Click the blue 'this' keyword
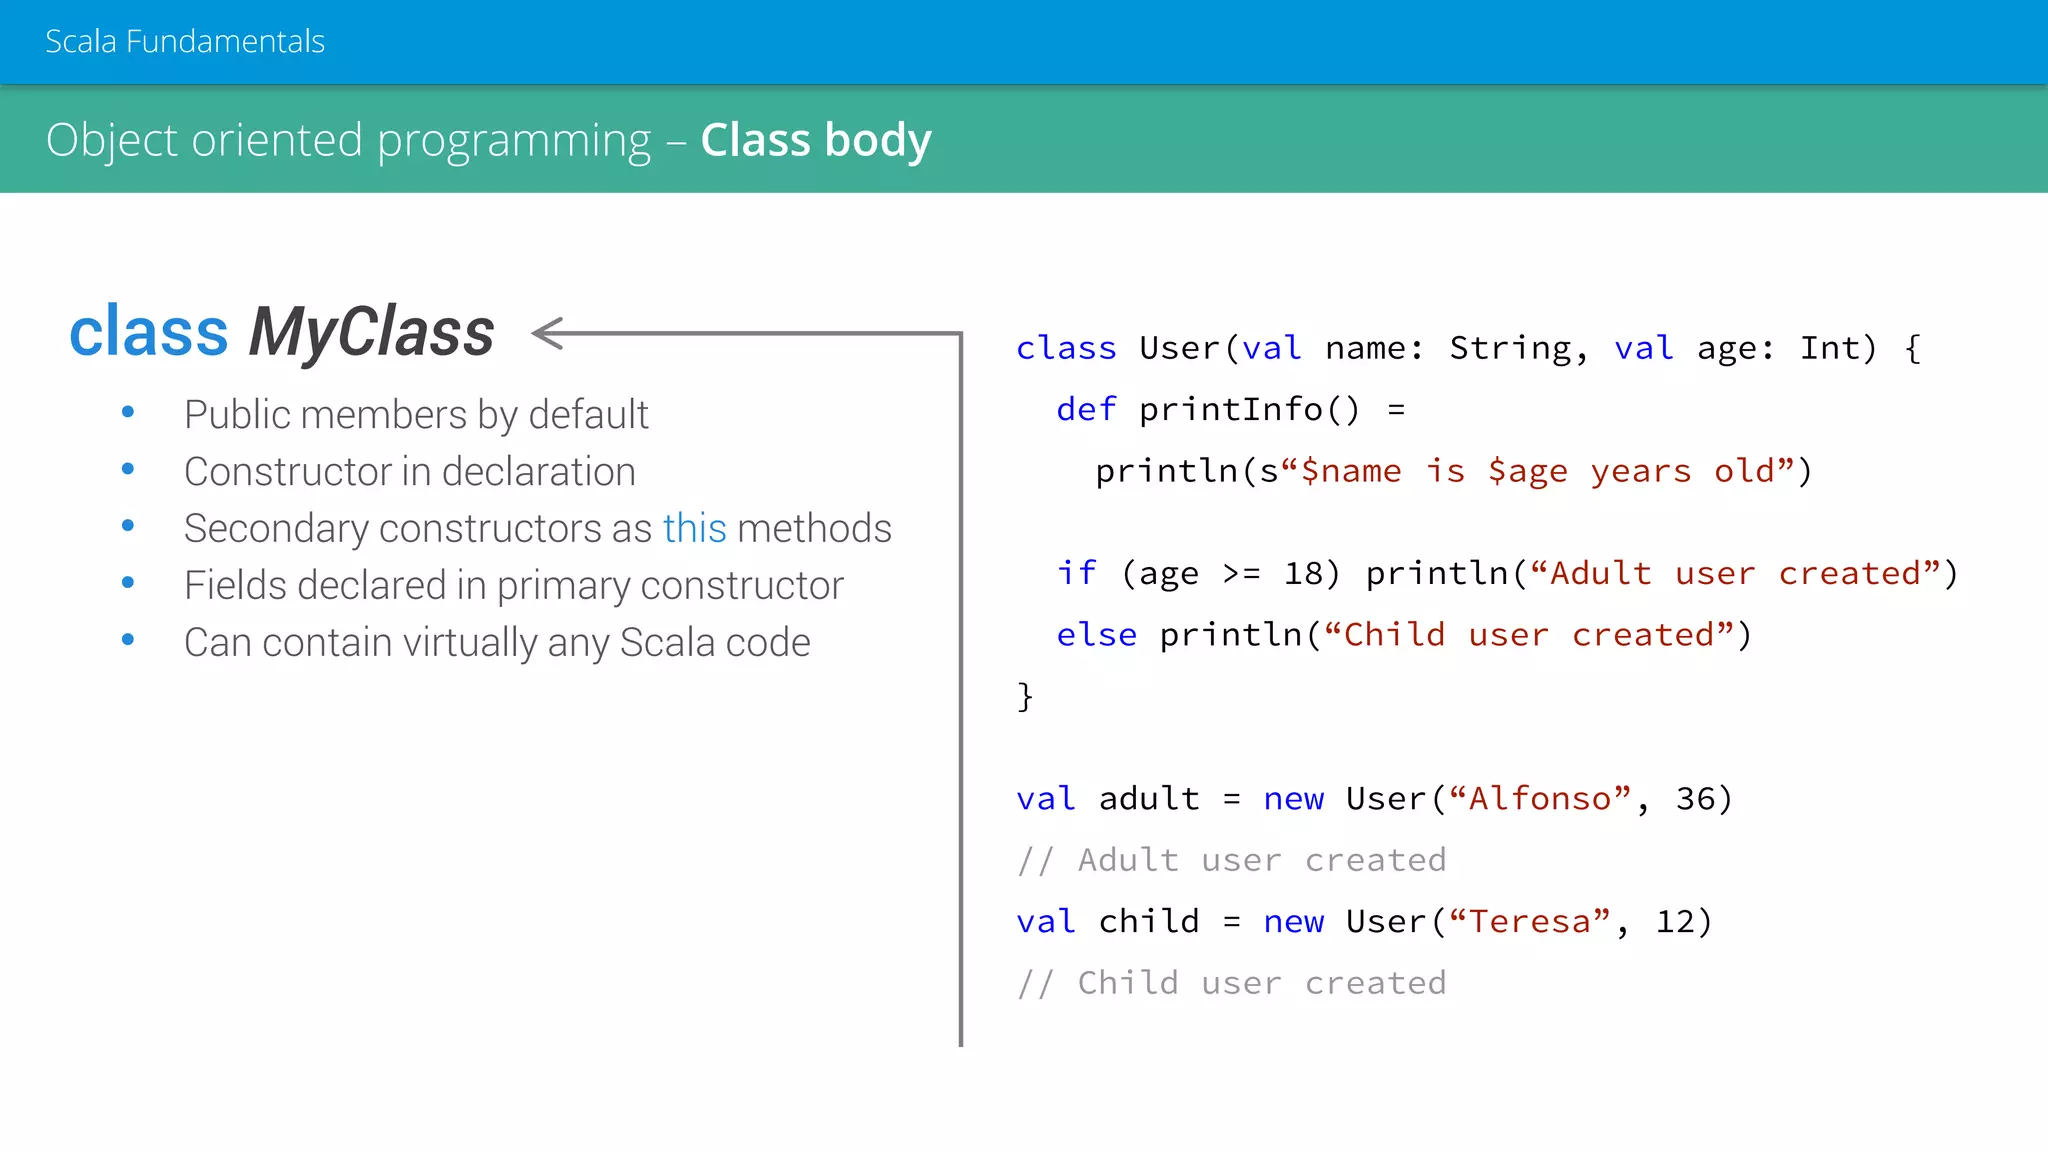Screen dimensions: 2048x1152 (x=694, y=528)
